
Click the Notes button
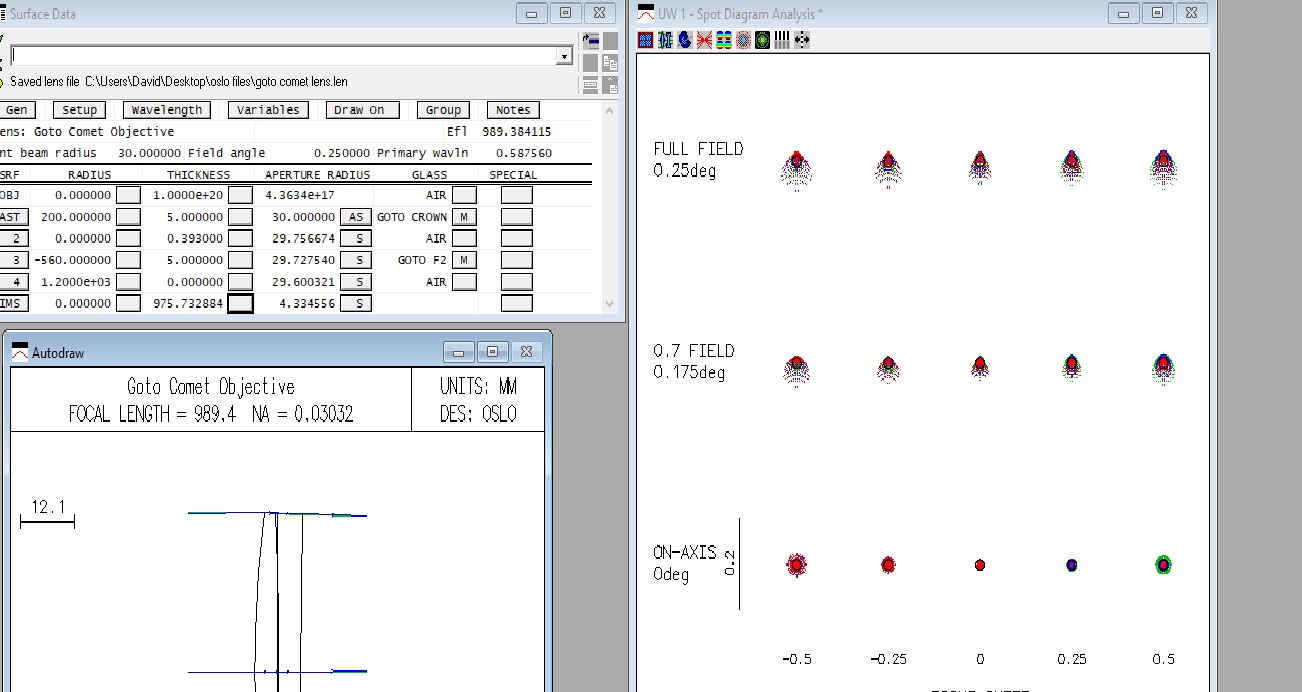513,110
